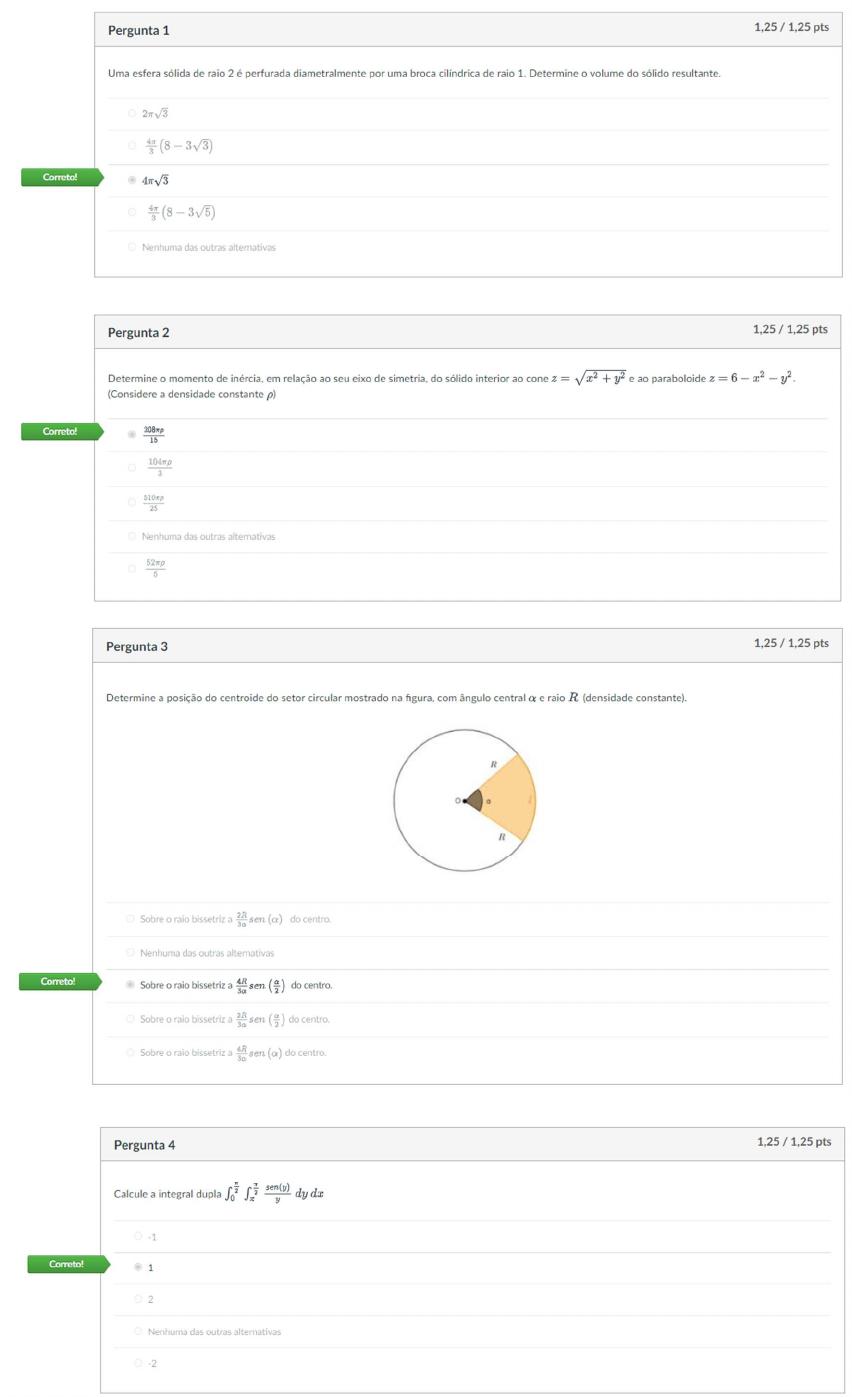The height and width of the screenshot is (1397, 852).
Task: Choose the 4R/3α sen(α/2) centroid answer
Action: pos(130,985)
